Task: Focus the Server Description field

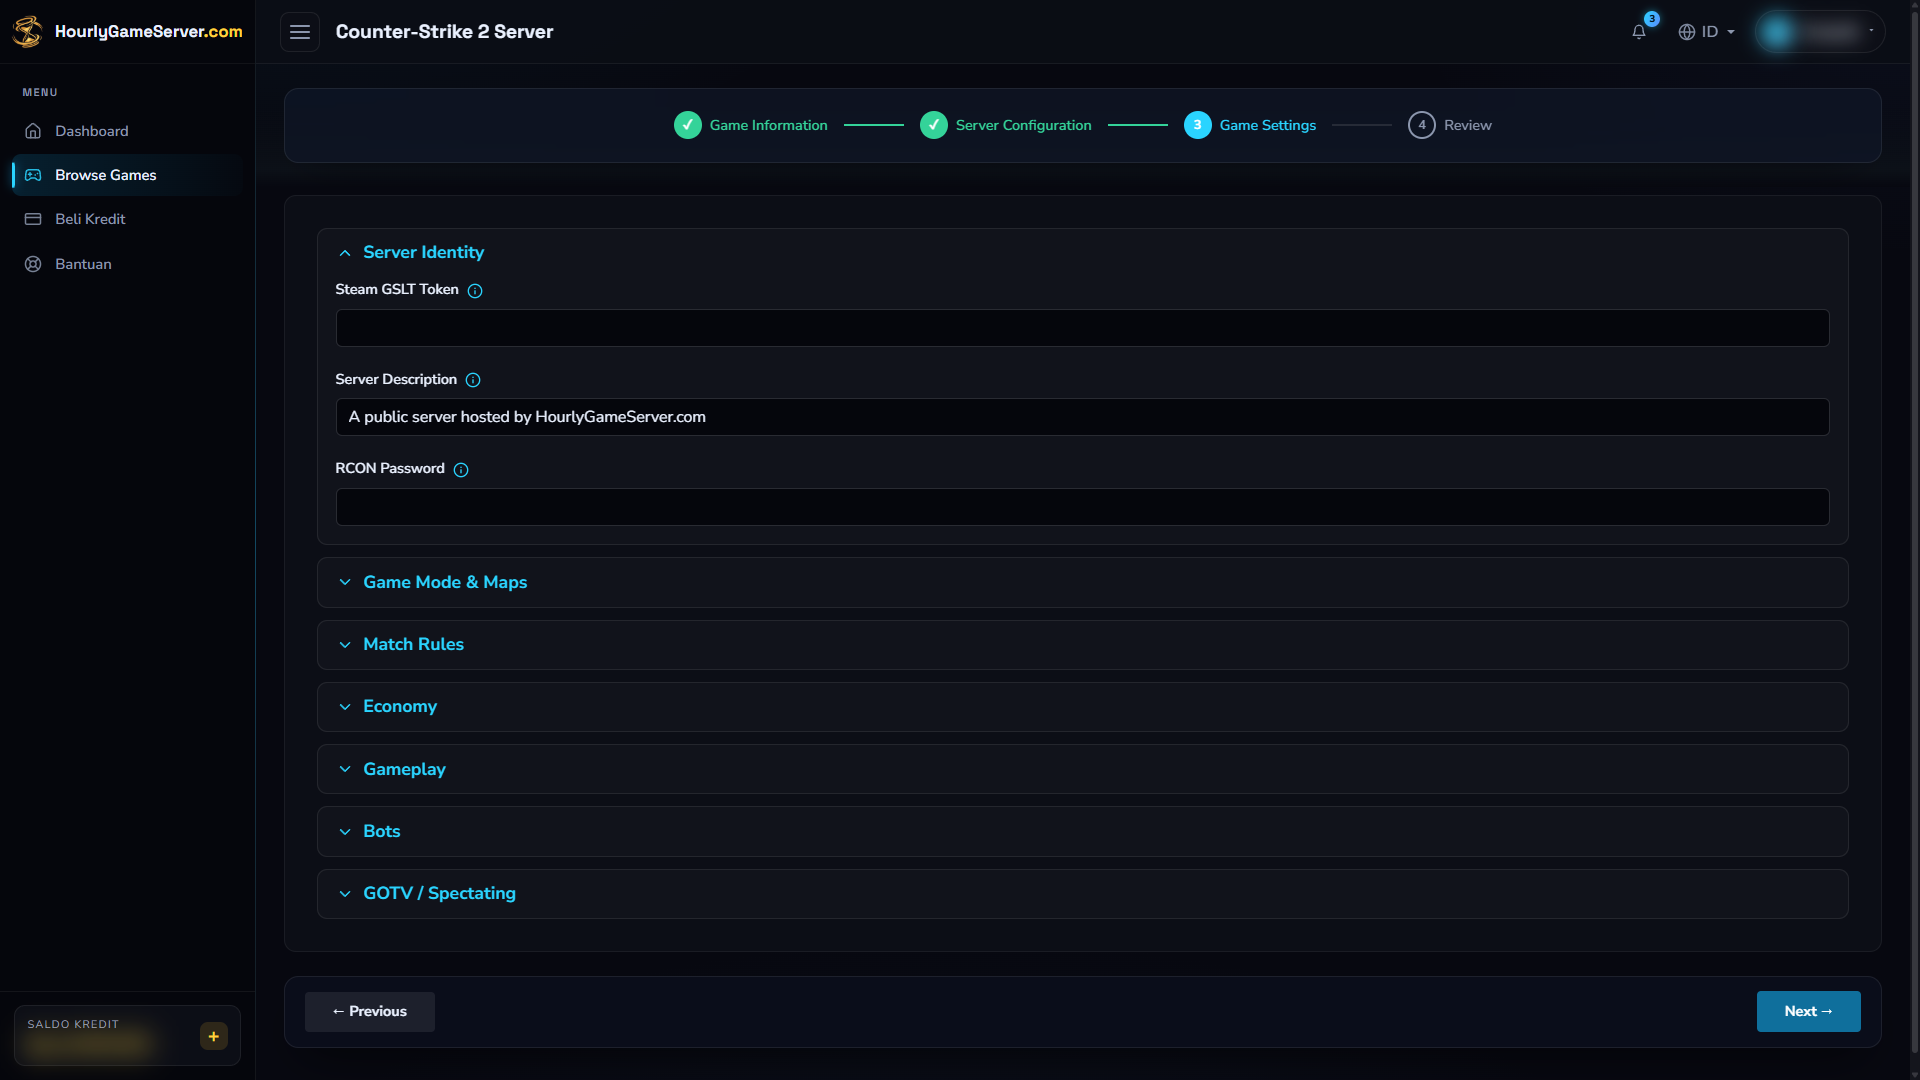Action: (x=1083, y=417)
